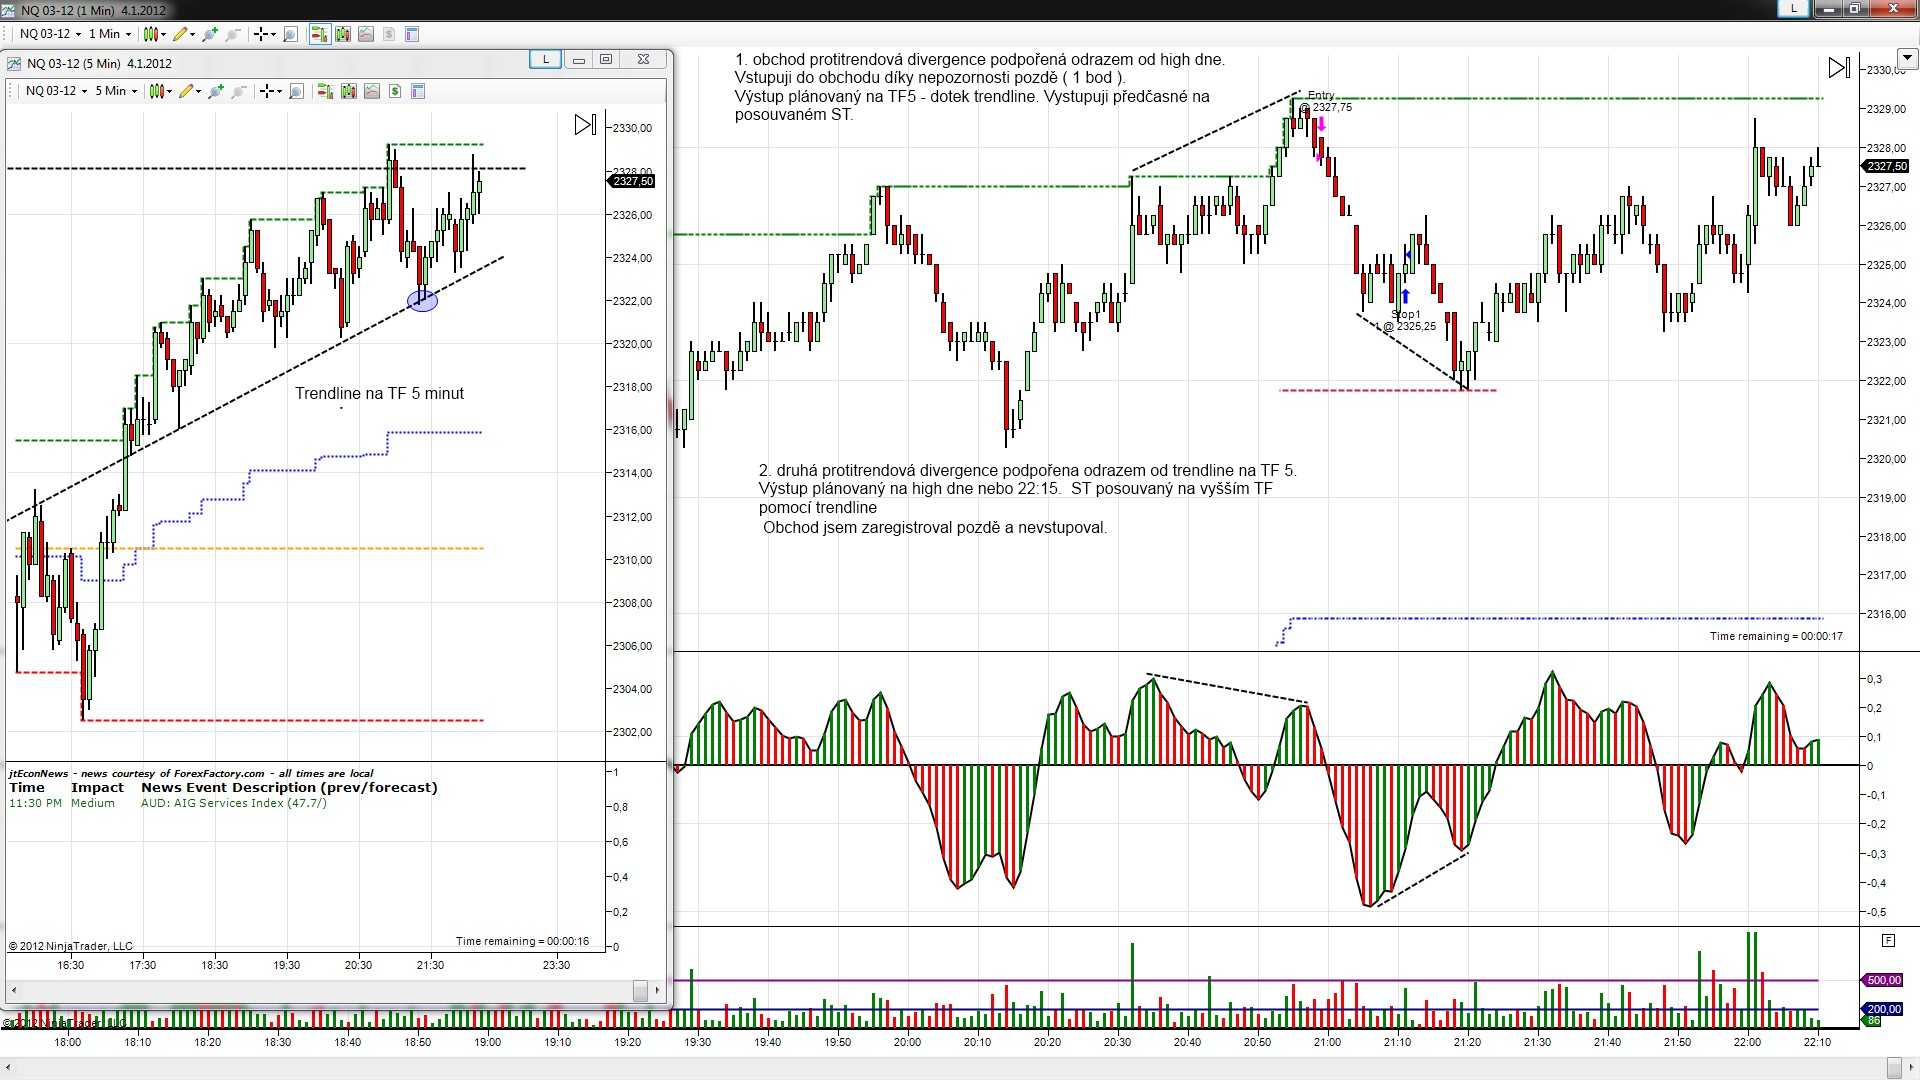Click the zoom-in icon in the 5 Min chart toolbar
This screenshot has width=1920, height=1080.
[215, 91]
